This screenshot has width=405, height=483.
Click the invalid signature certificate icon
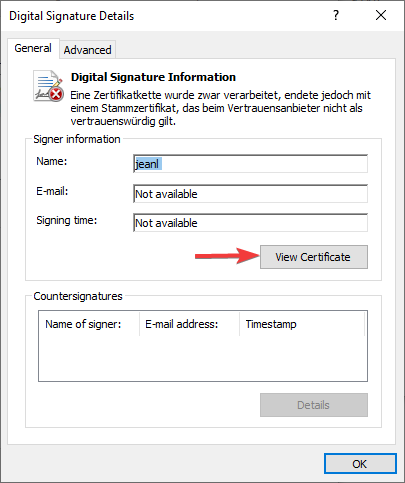(x=49, y=86)
